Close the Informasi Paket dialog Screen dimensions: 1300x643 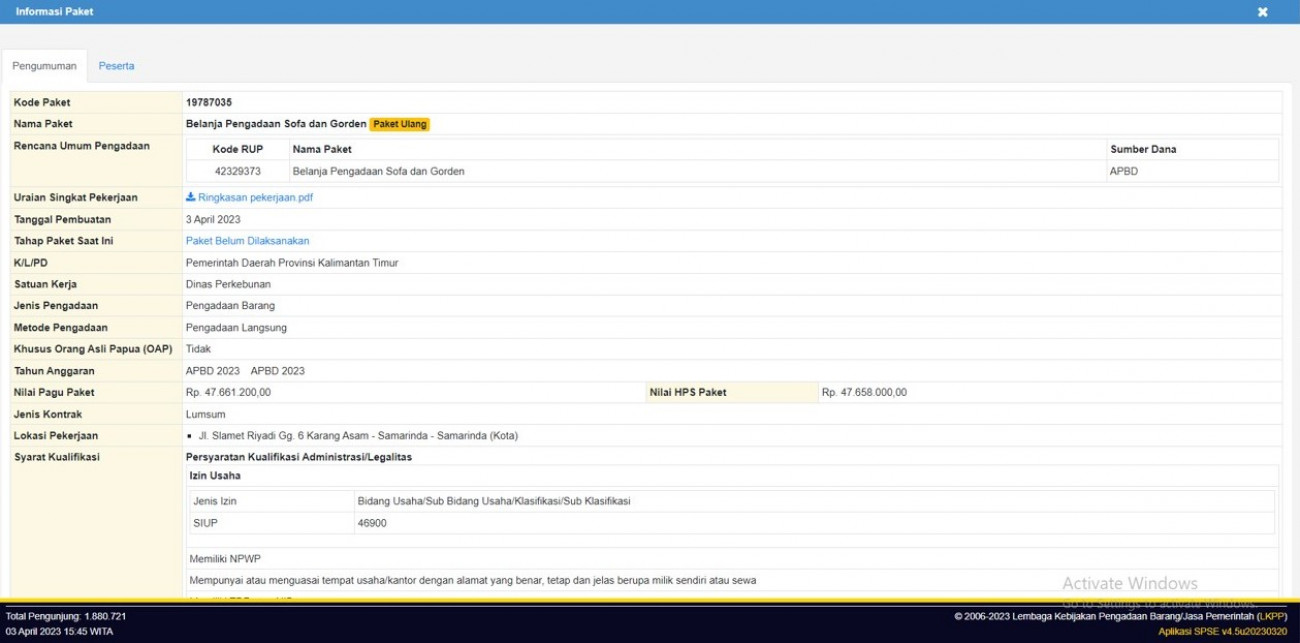(1262, 12)
